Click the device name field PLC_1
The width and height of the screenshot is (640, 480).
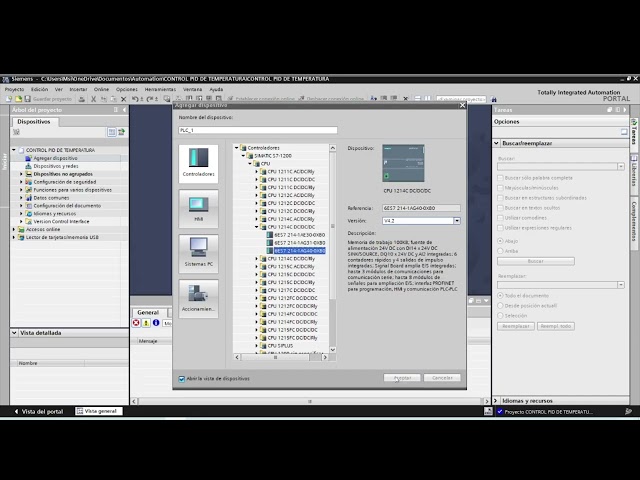(x=257, y=130)
